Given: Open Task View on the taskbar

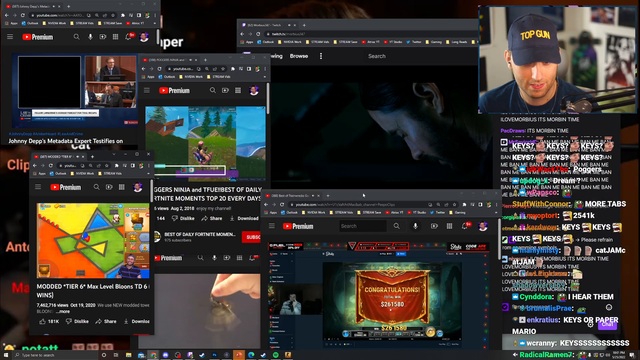Looking at the screenshot, I should pyautogui.click(x=116, y=355).
